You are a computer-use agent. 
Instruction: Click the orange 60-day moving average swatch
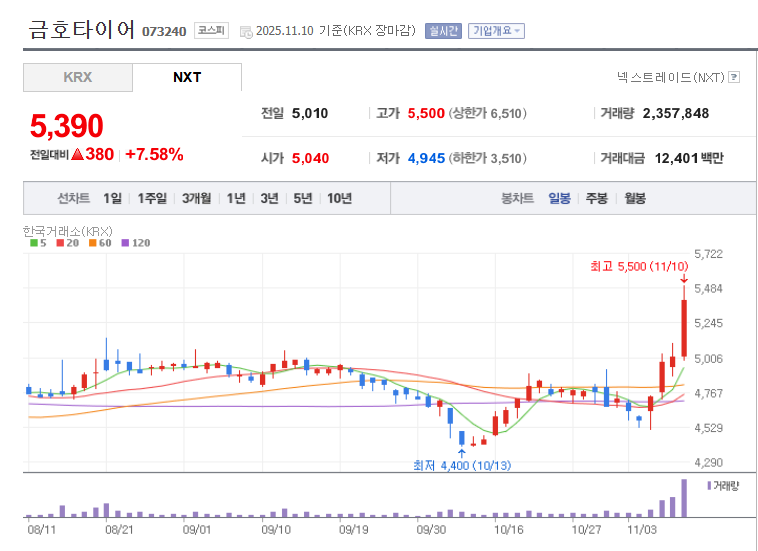coord(93,243)
